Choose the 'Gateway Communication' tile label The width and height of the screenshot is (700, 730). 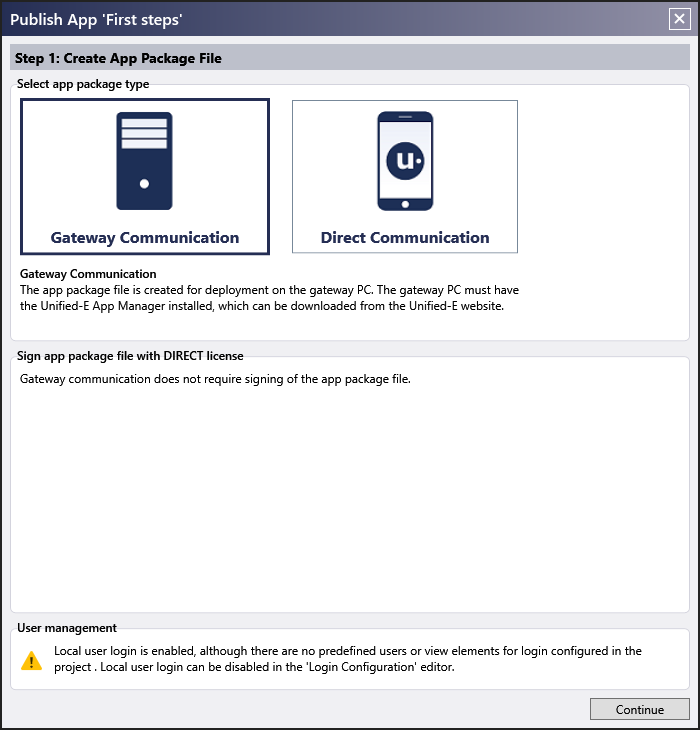[x=145, y=238]
